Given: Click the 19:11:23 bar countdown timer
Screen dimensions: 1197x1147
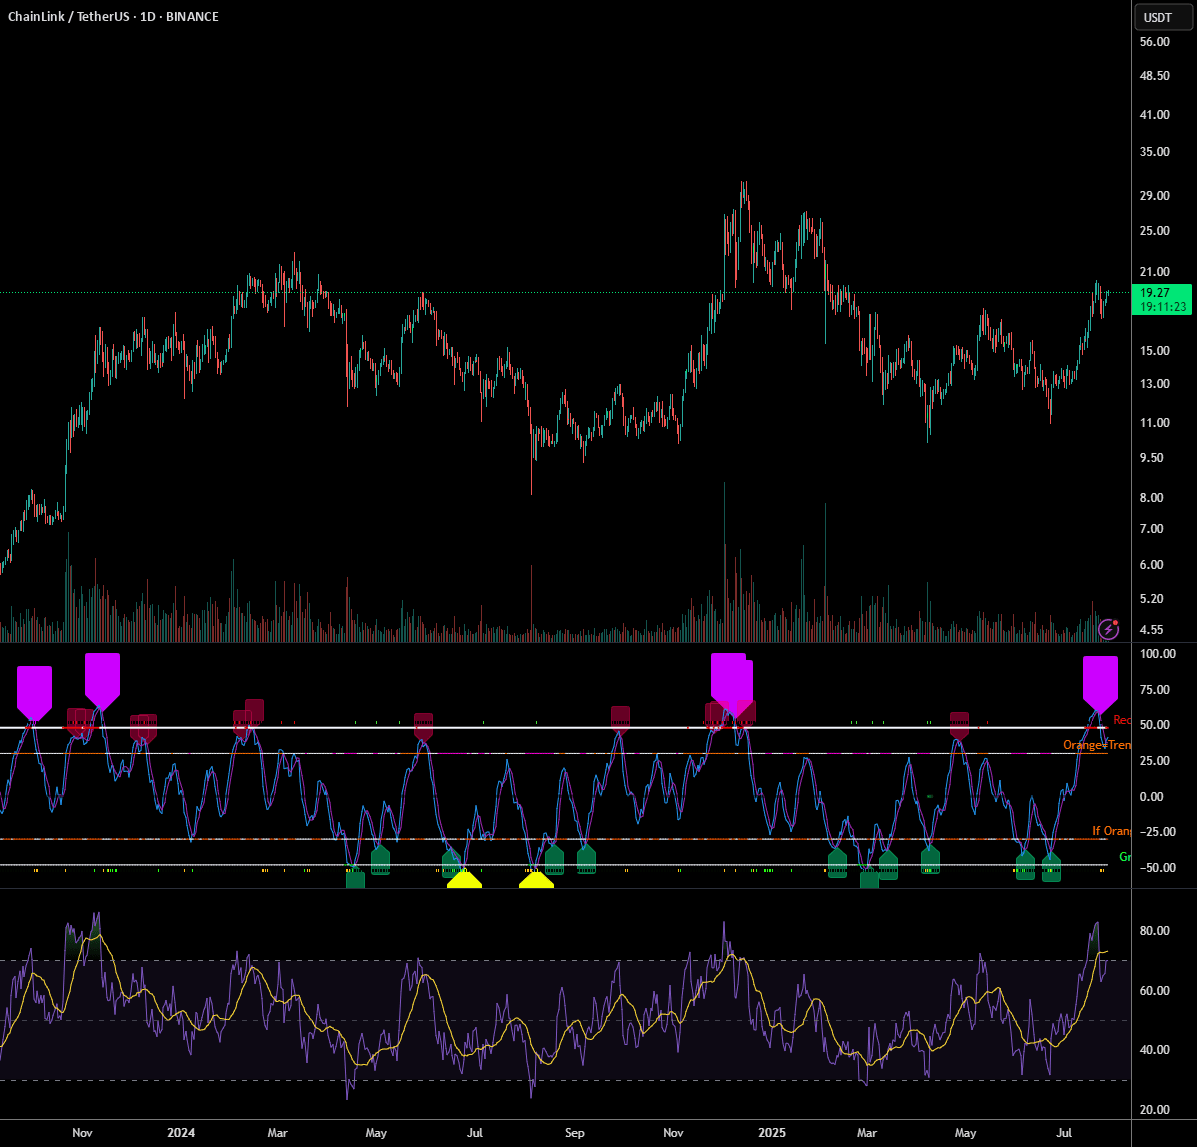Looking at the screenshot, I should (1163, 307).
